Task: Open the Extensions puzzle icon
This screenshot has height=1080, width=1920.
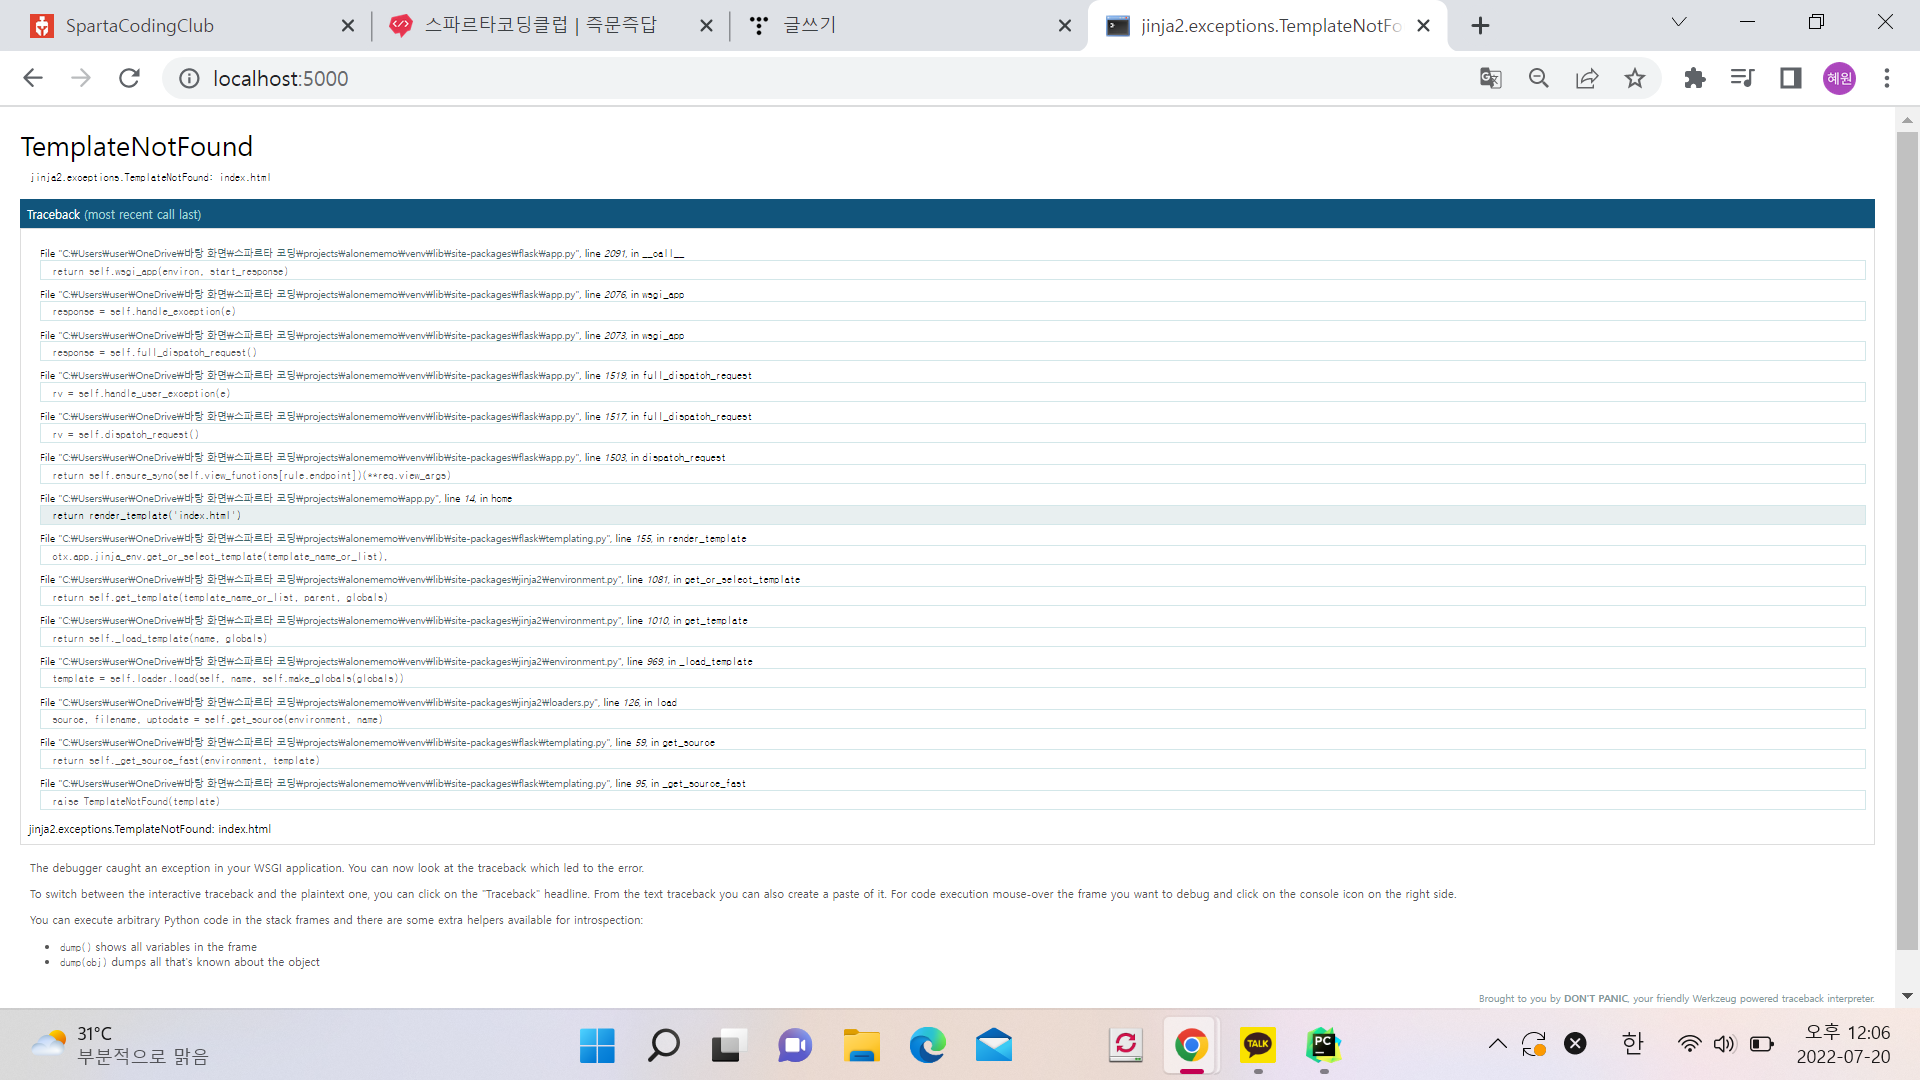Action: [x=1695, y=78]
